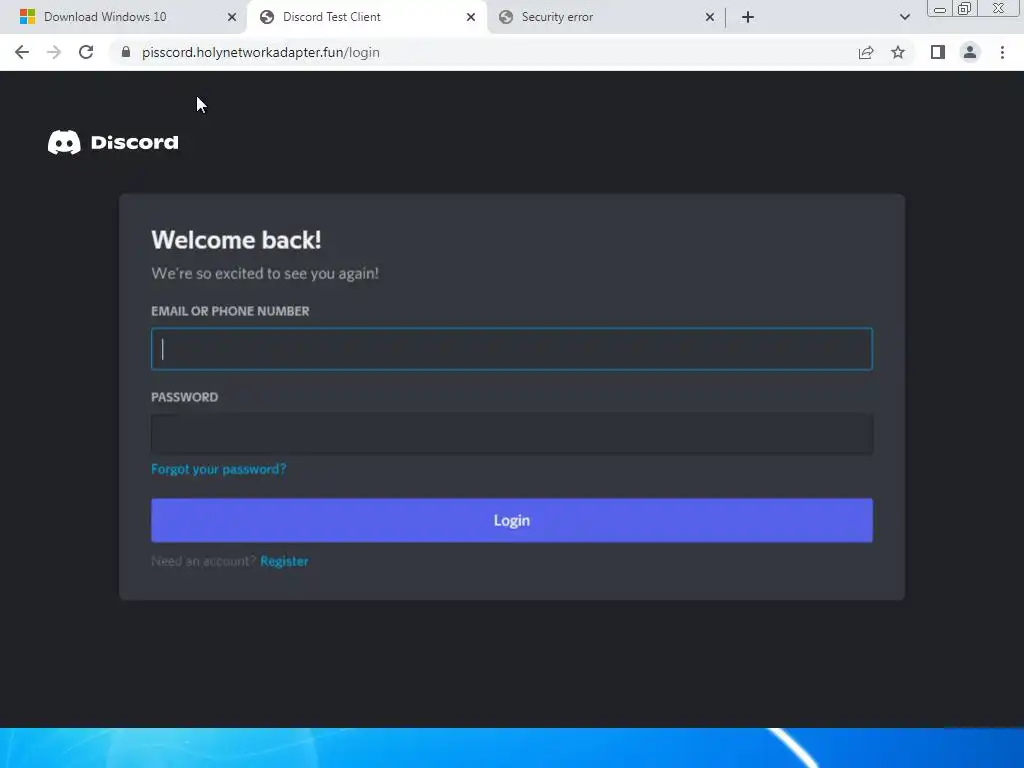This screenshot has width=1024, height=768.
Task: Expand the tab search chevron
Action: tap(904, 17)
